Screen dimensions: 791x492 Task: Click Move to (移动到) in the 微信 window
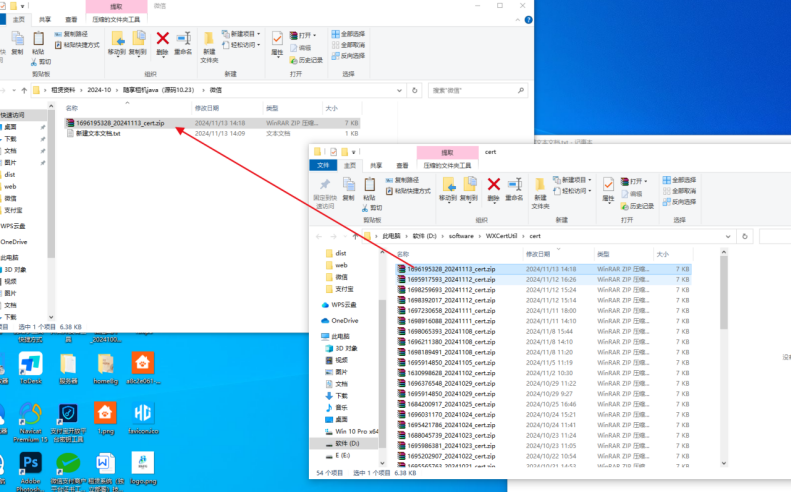click(117, 43)
